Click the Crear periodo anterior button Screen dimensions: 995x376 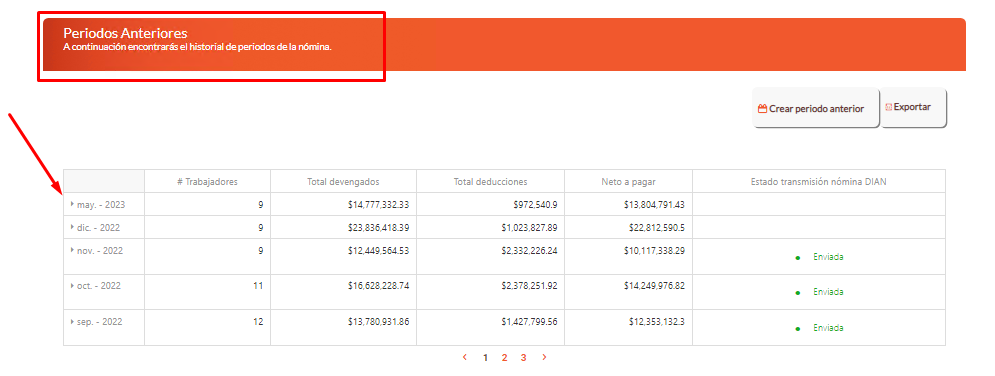(x=815, y=108)
